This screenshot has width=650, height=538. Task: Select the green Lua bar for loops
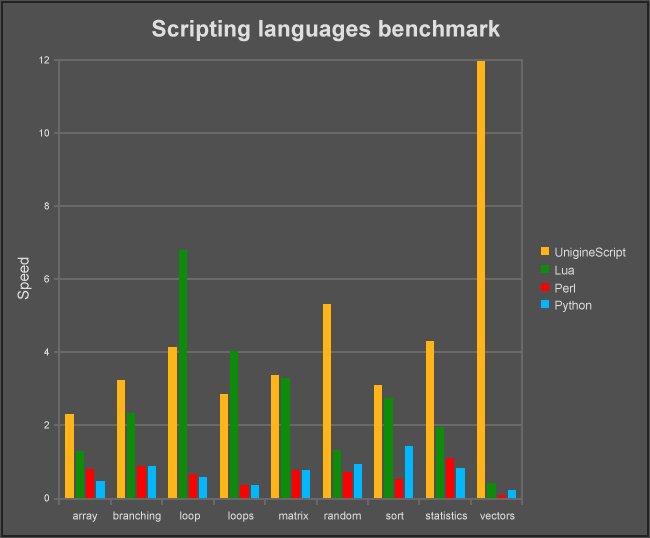(x=234, y=424)
